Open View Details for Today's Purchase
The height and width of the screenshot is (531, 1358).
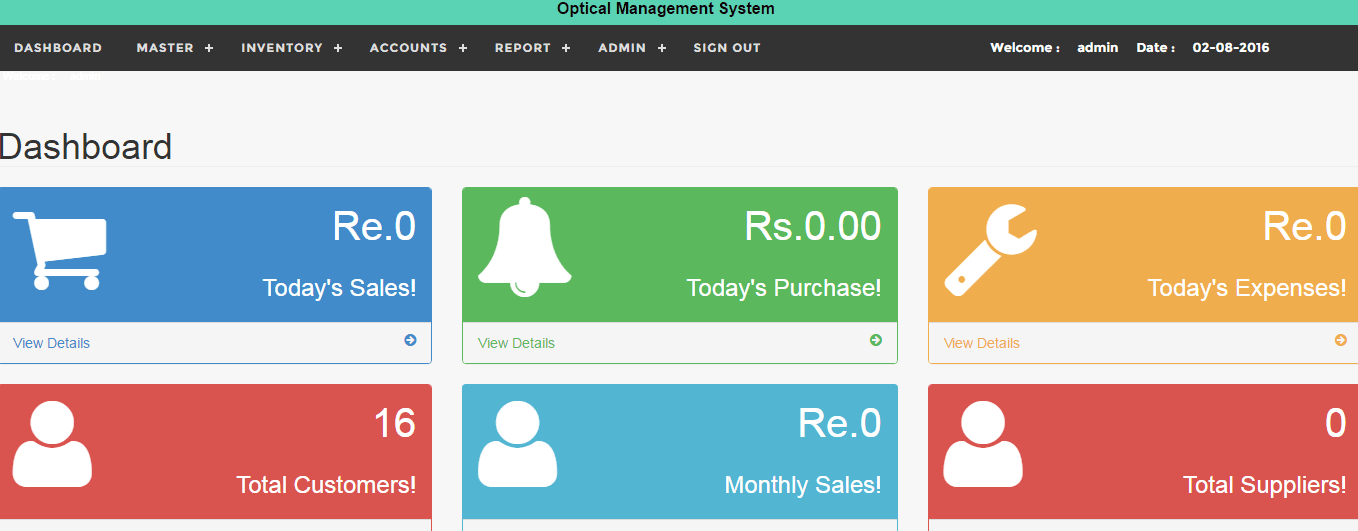516,343
